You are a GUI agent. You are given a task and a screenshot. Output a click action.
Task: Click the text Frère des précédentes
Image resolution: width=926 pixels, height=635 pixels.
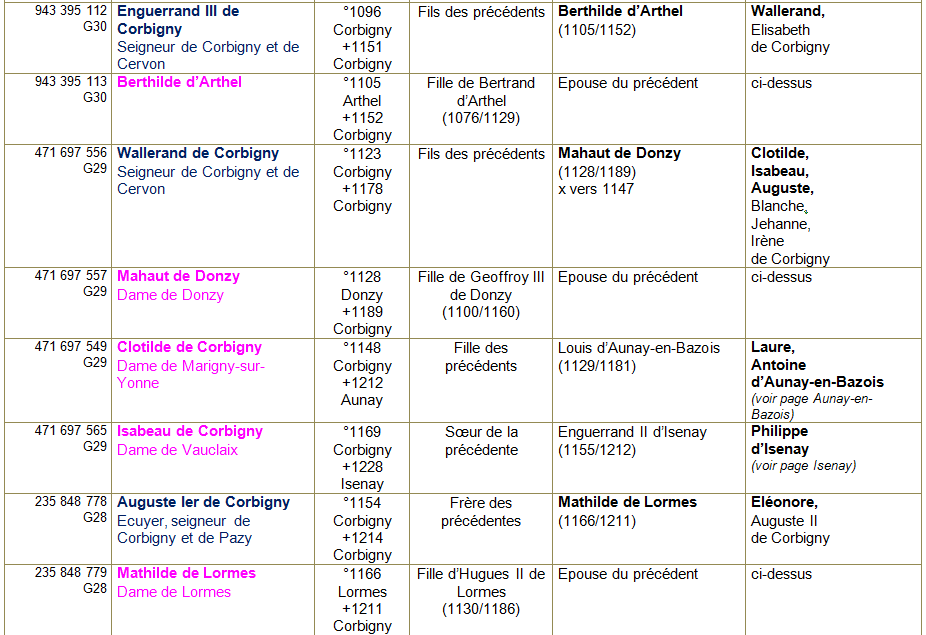coord(481,512)
